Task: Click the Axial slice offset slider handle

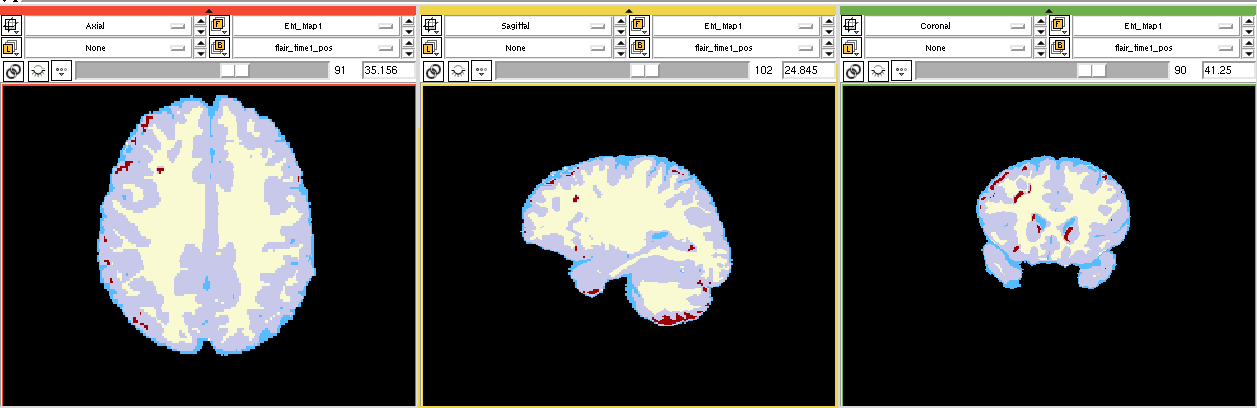Action: coord(235,70)
